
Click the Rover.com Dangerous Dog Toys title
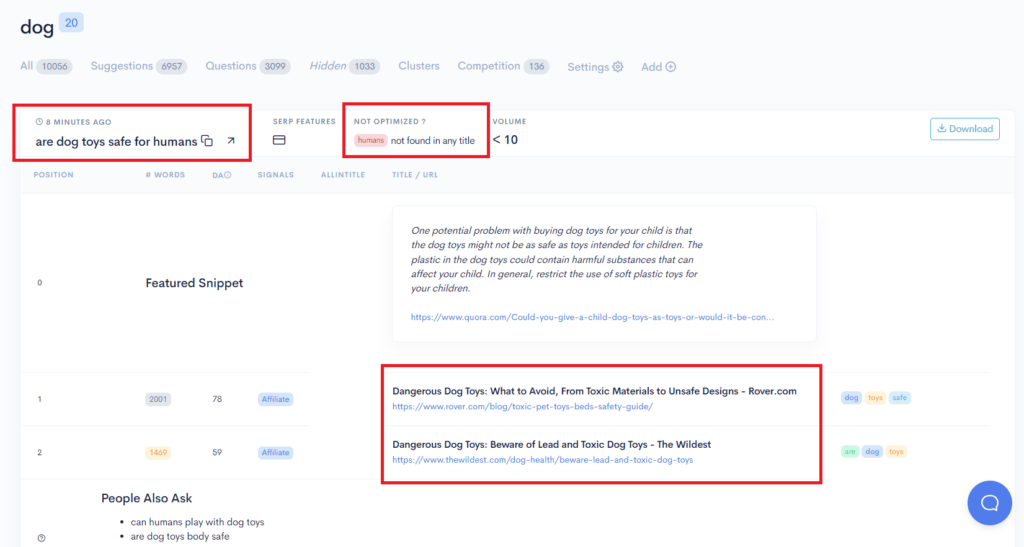594,391
